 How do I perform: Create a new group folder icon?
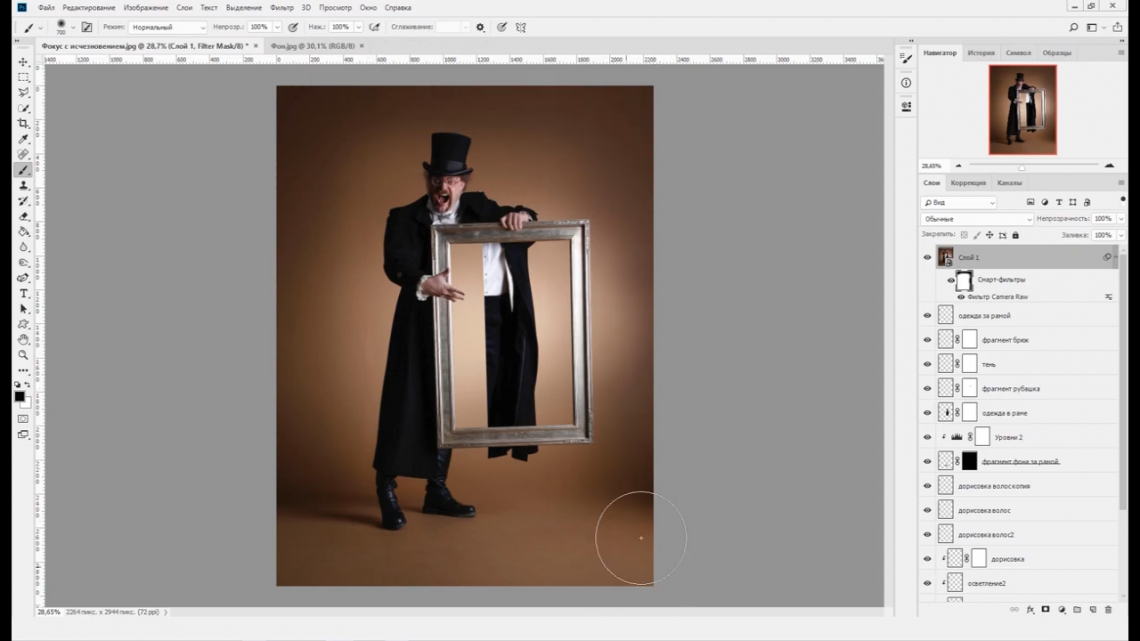[x=1077, y=610]
